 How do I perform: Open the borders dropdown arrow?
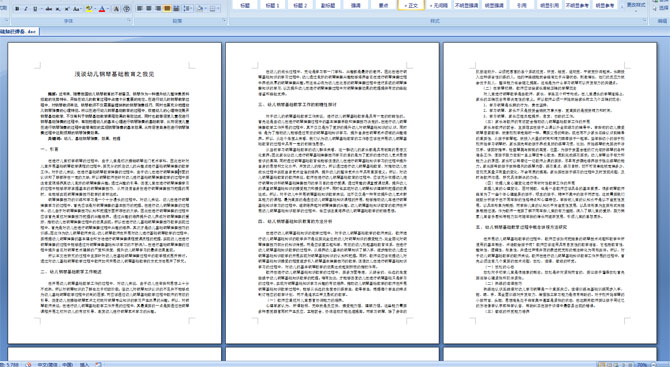pos(218,9)
